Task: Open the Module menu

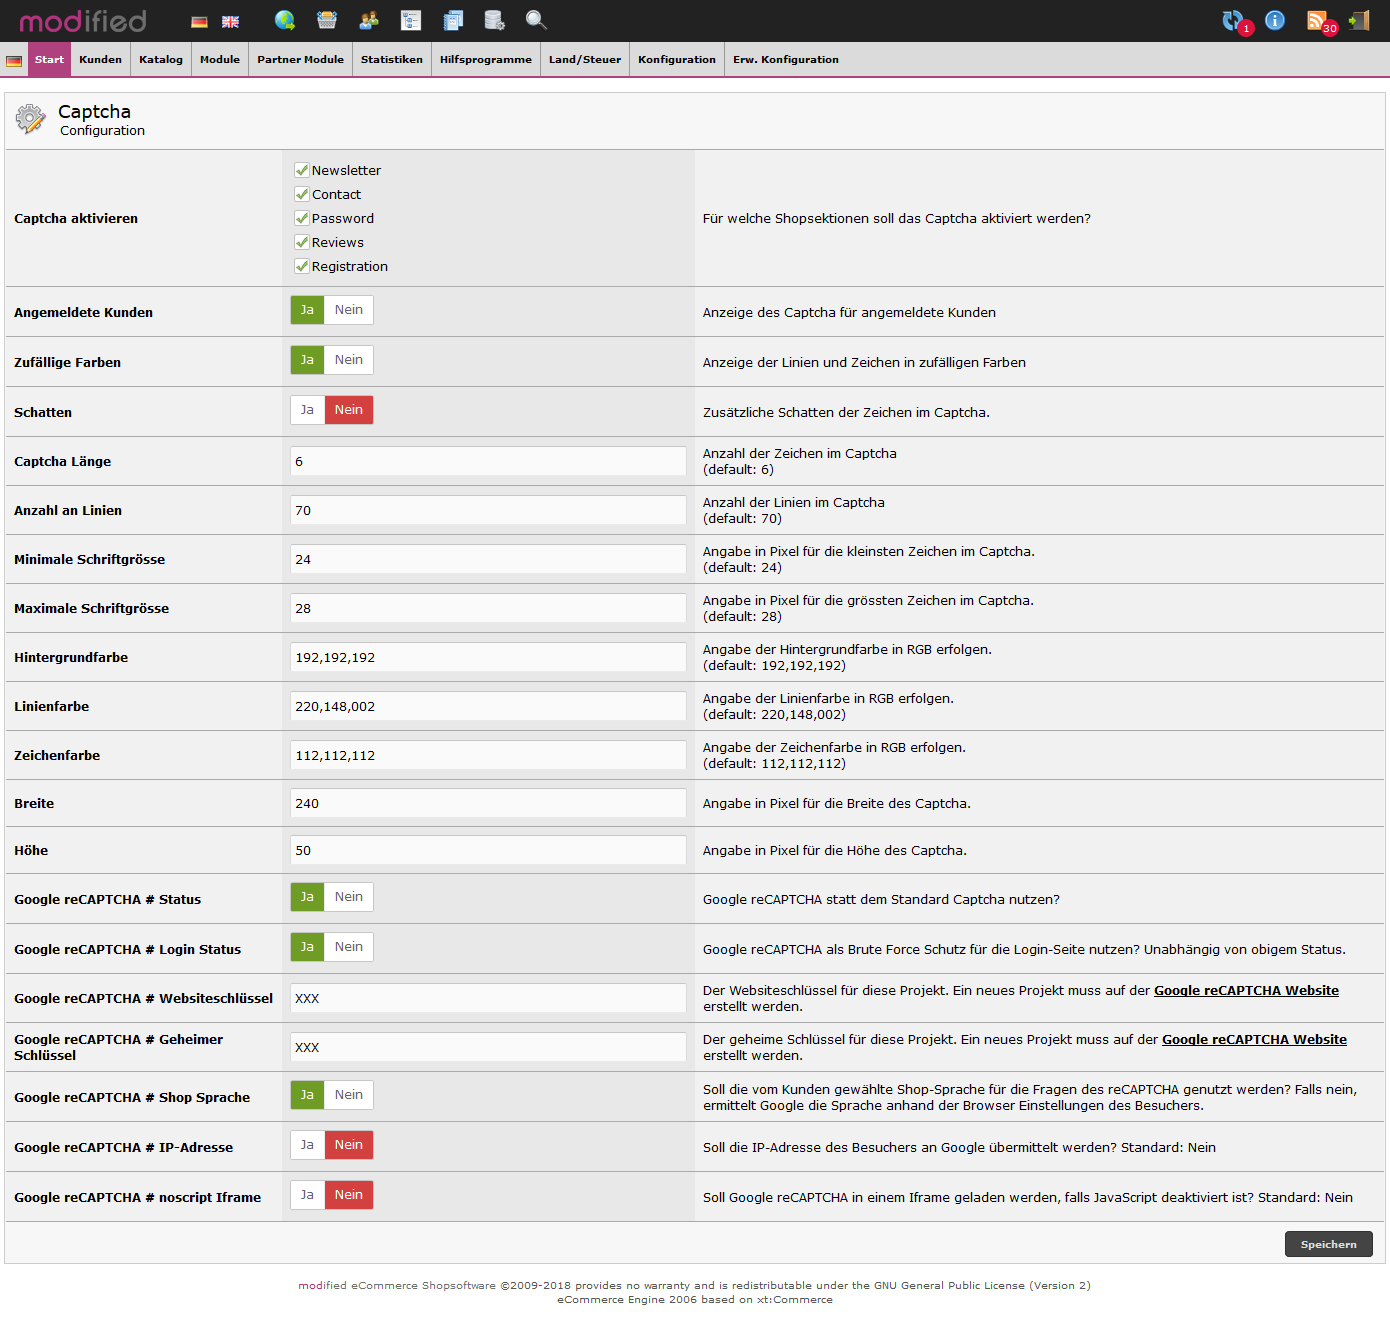Action: pyautogui.click(x=220, y=60)
